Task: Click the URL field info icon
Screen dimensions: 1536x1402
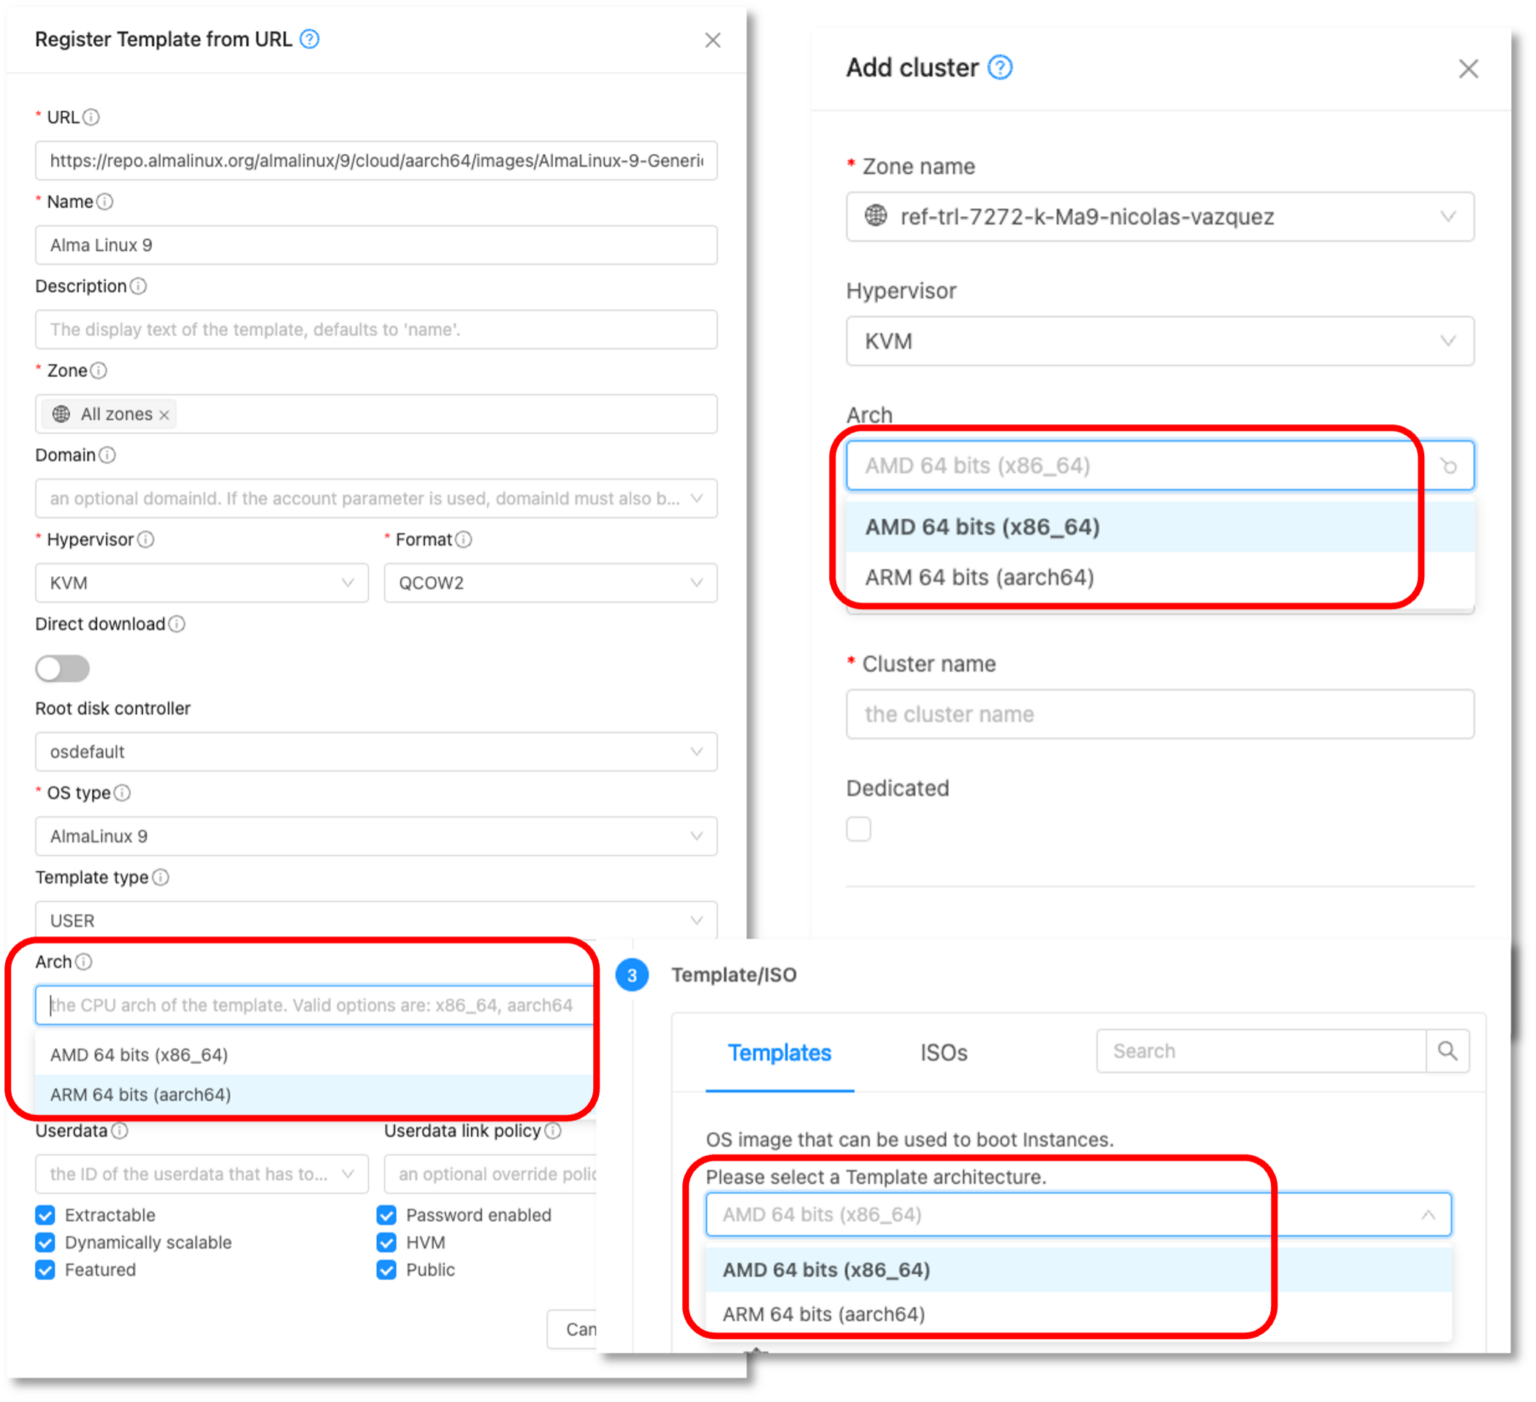Action: coord(90,117)
